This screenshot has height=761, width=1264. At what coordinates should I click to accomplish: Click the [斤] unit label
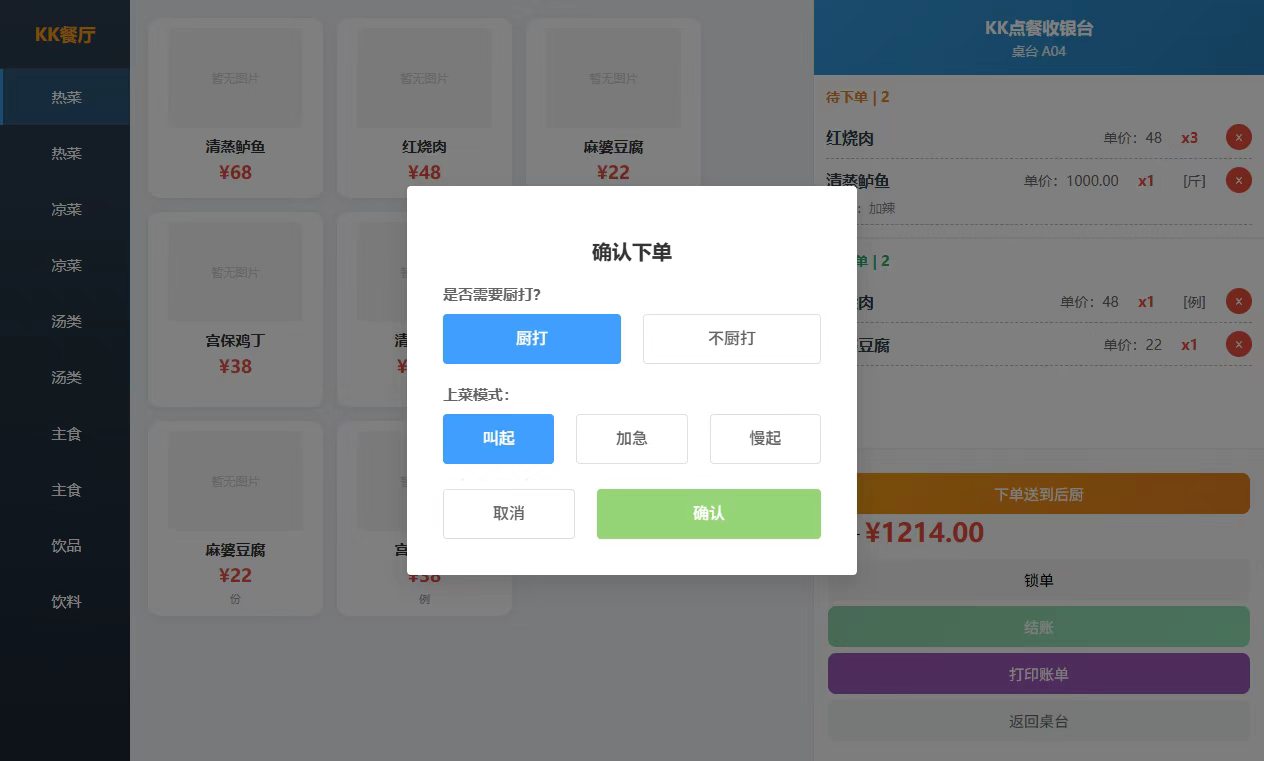1194,181
